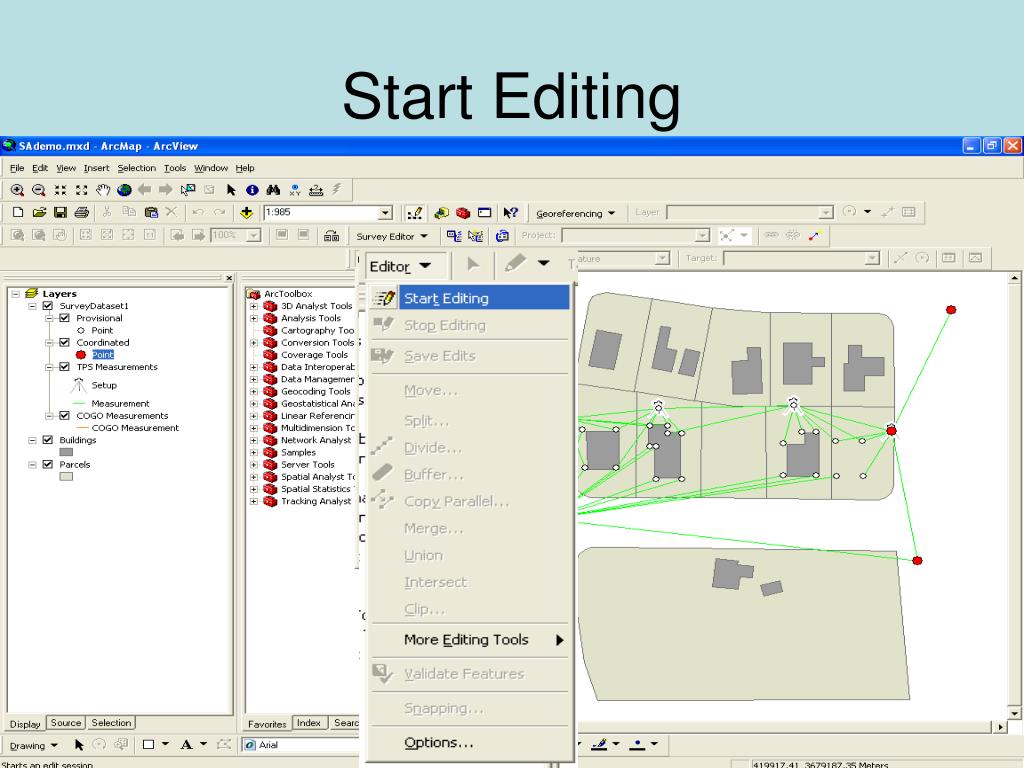1024x768 pixels.
Task: Show the red ArcToolbox window icon
Action: point(463,213)
